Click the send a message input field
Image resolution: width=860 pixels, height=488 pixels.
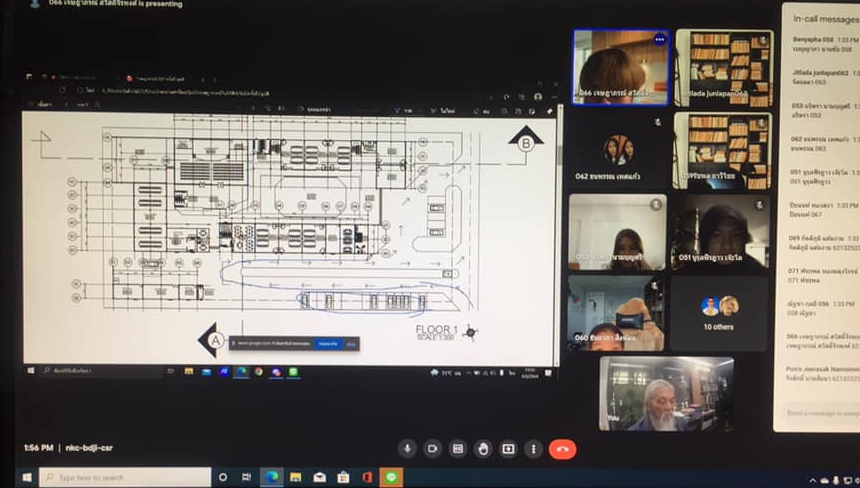coord(822,412)
